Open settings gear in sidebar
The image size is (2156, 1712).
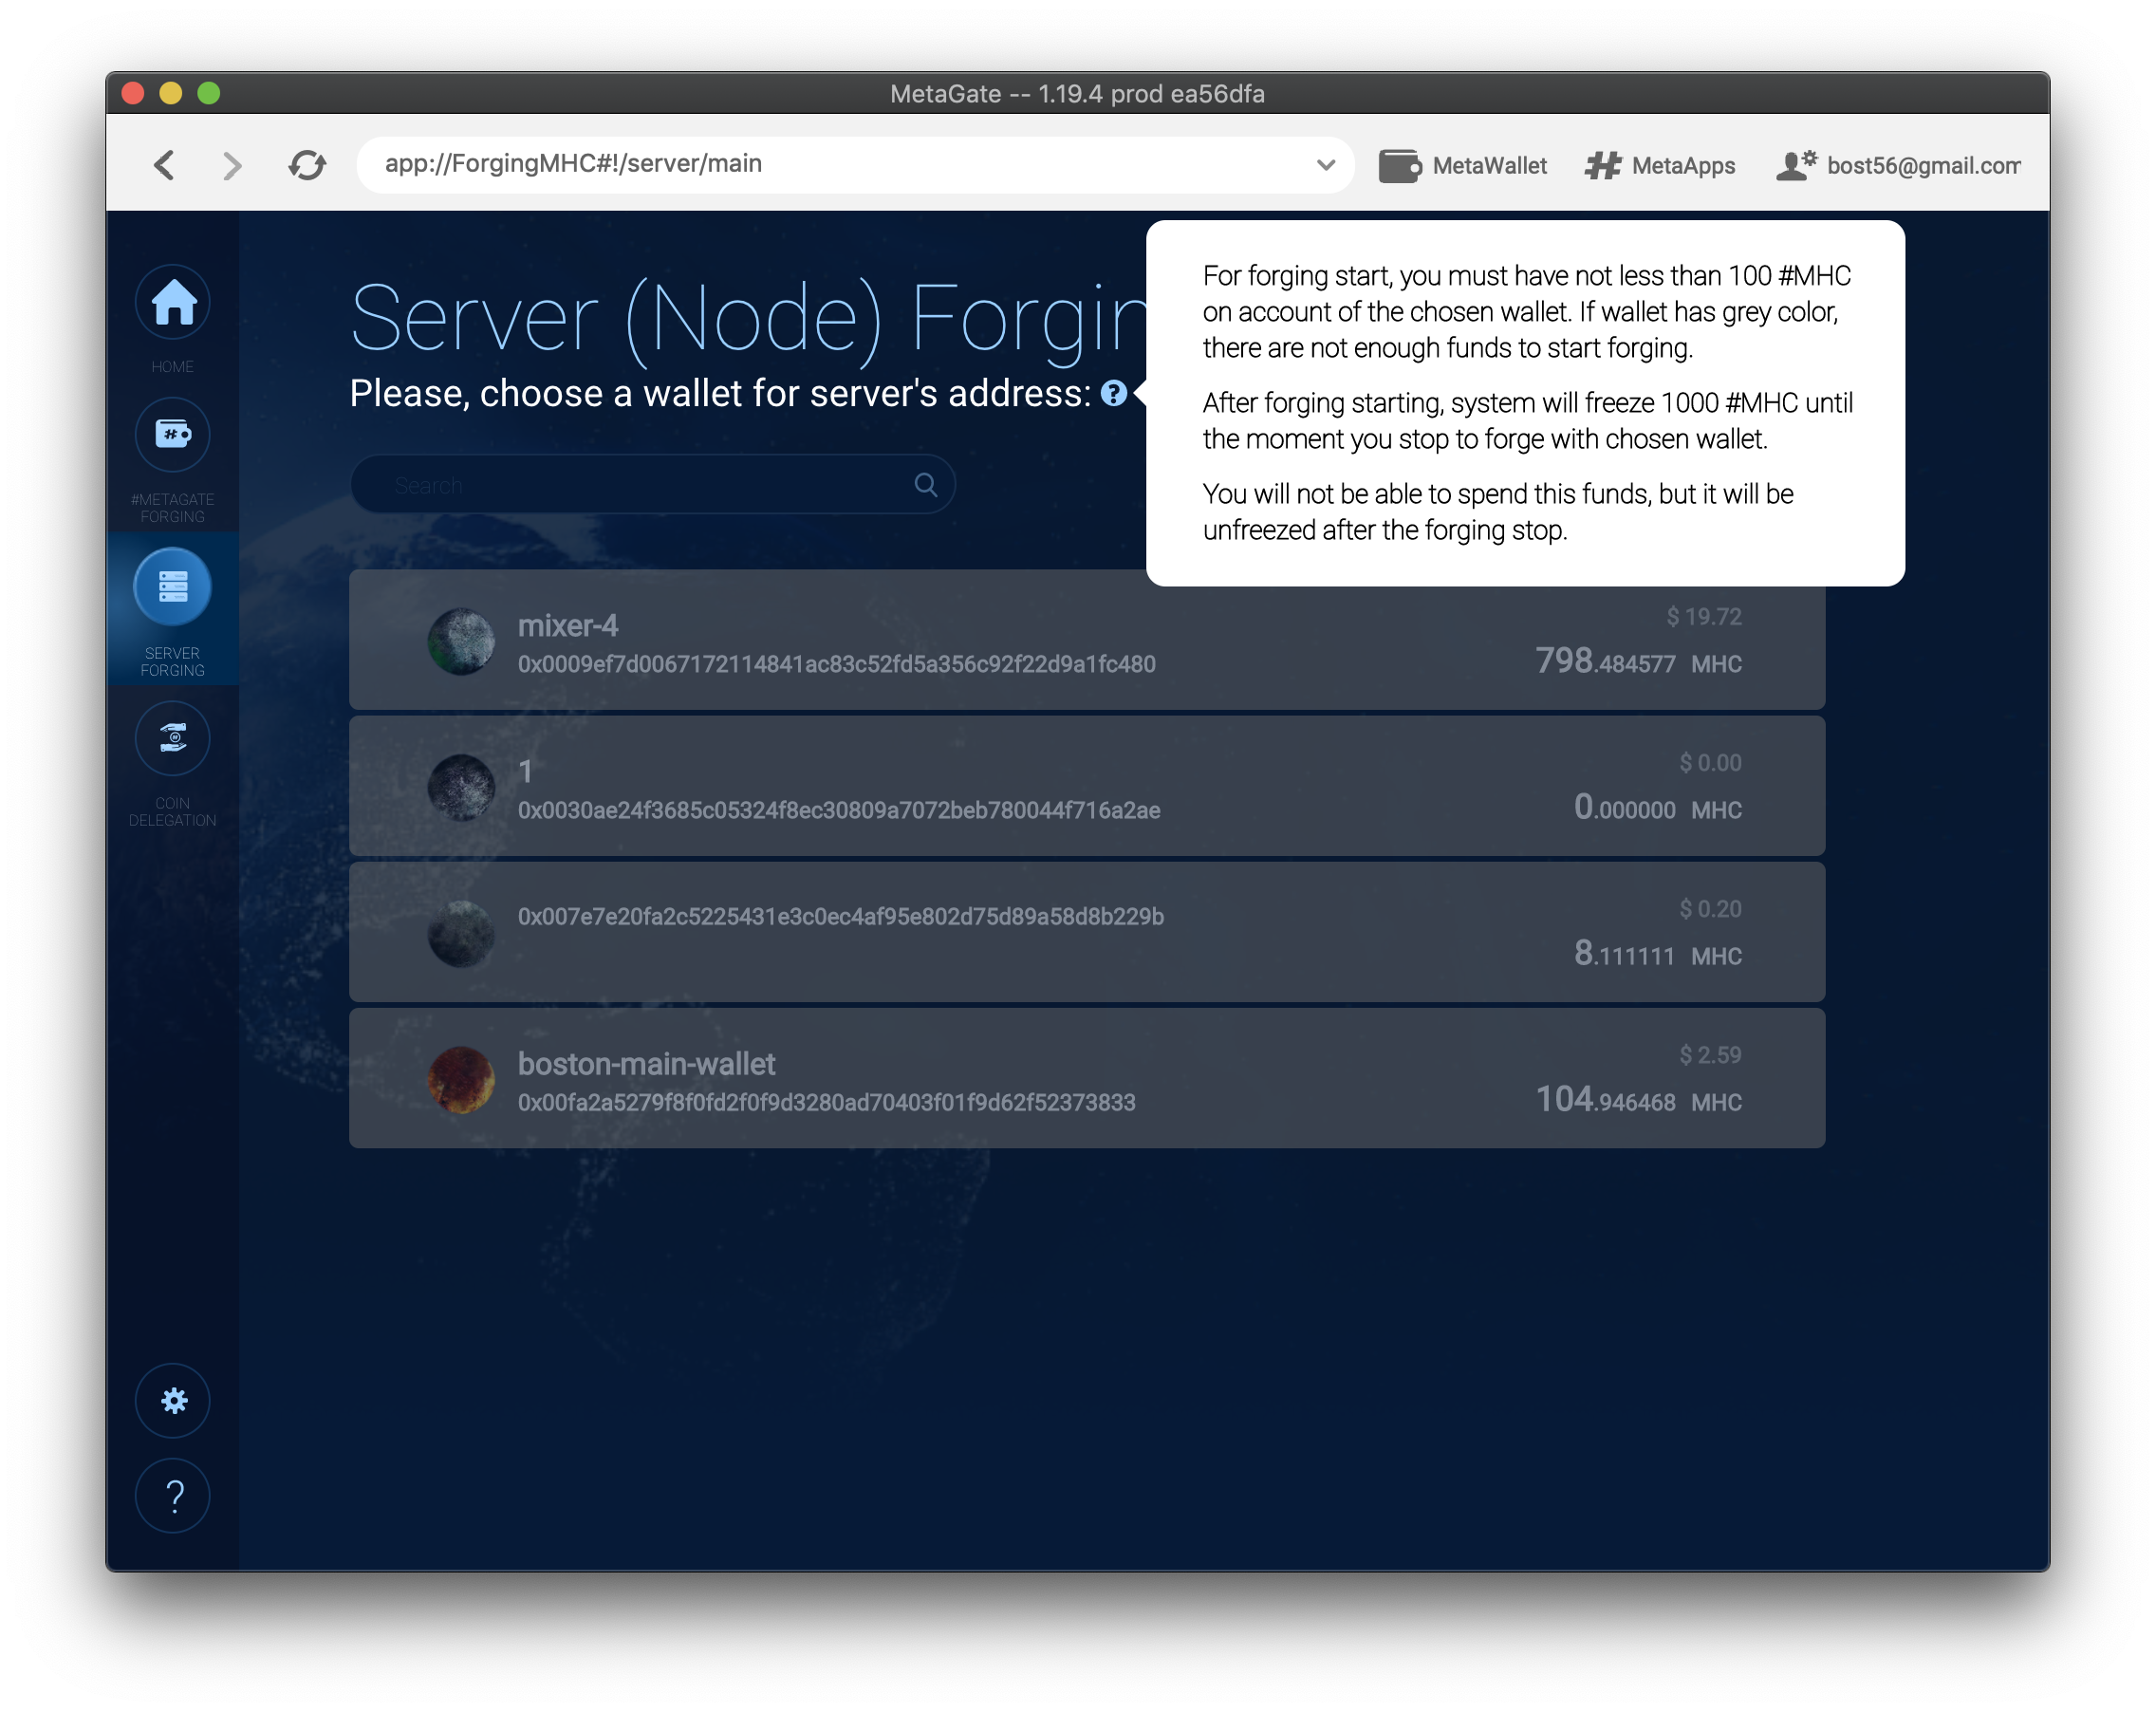tap(173, 1400)
